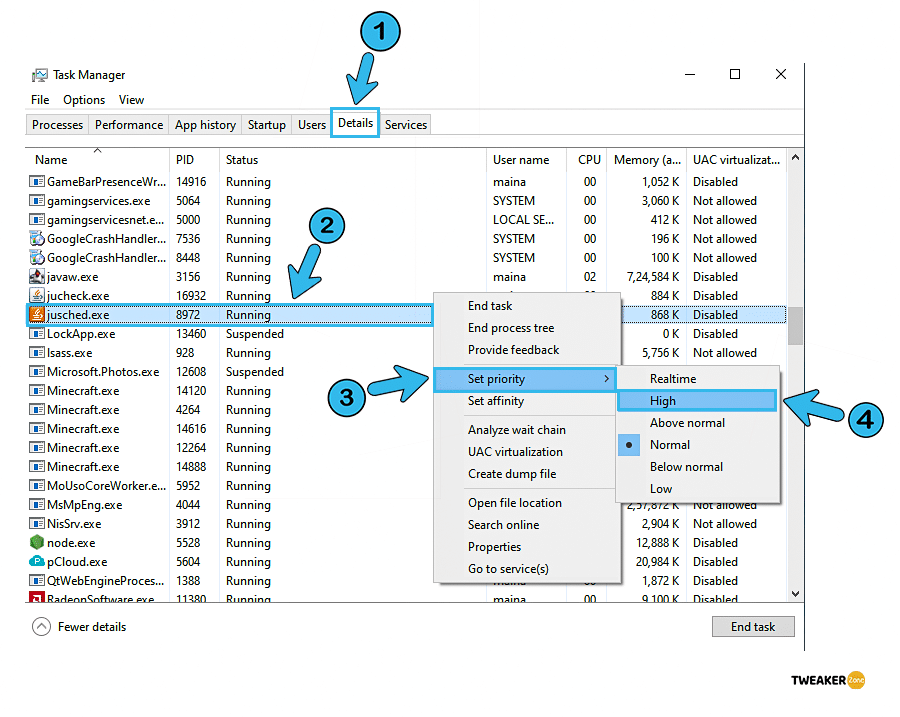Select Analyze wait chain
Screen dimensions: 900x717
[x=525, y=430]
